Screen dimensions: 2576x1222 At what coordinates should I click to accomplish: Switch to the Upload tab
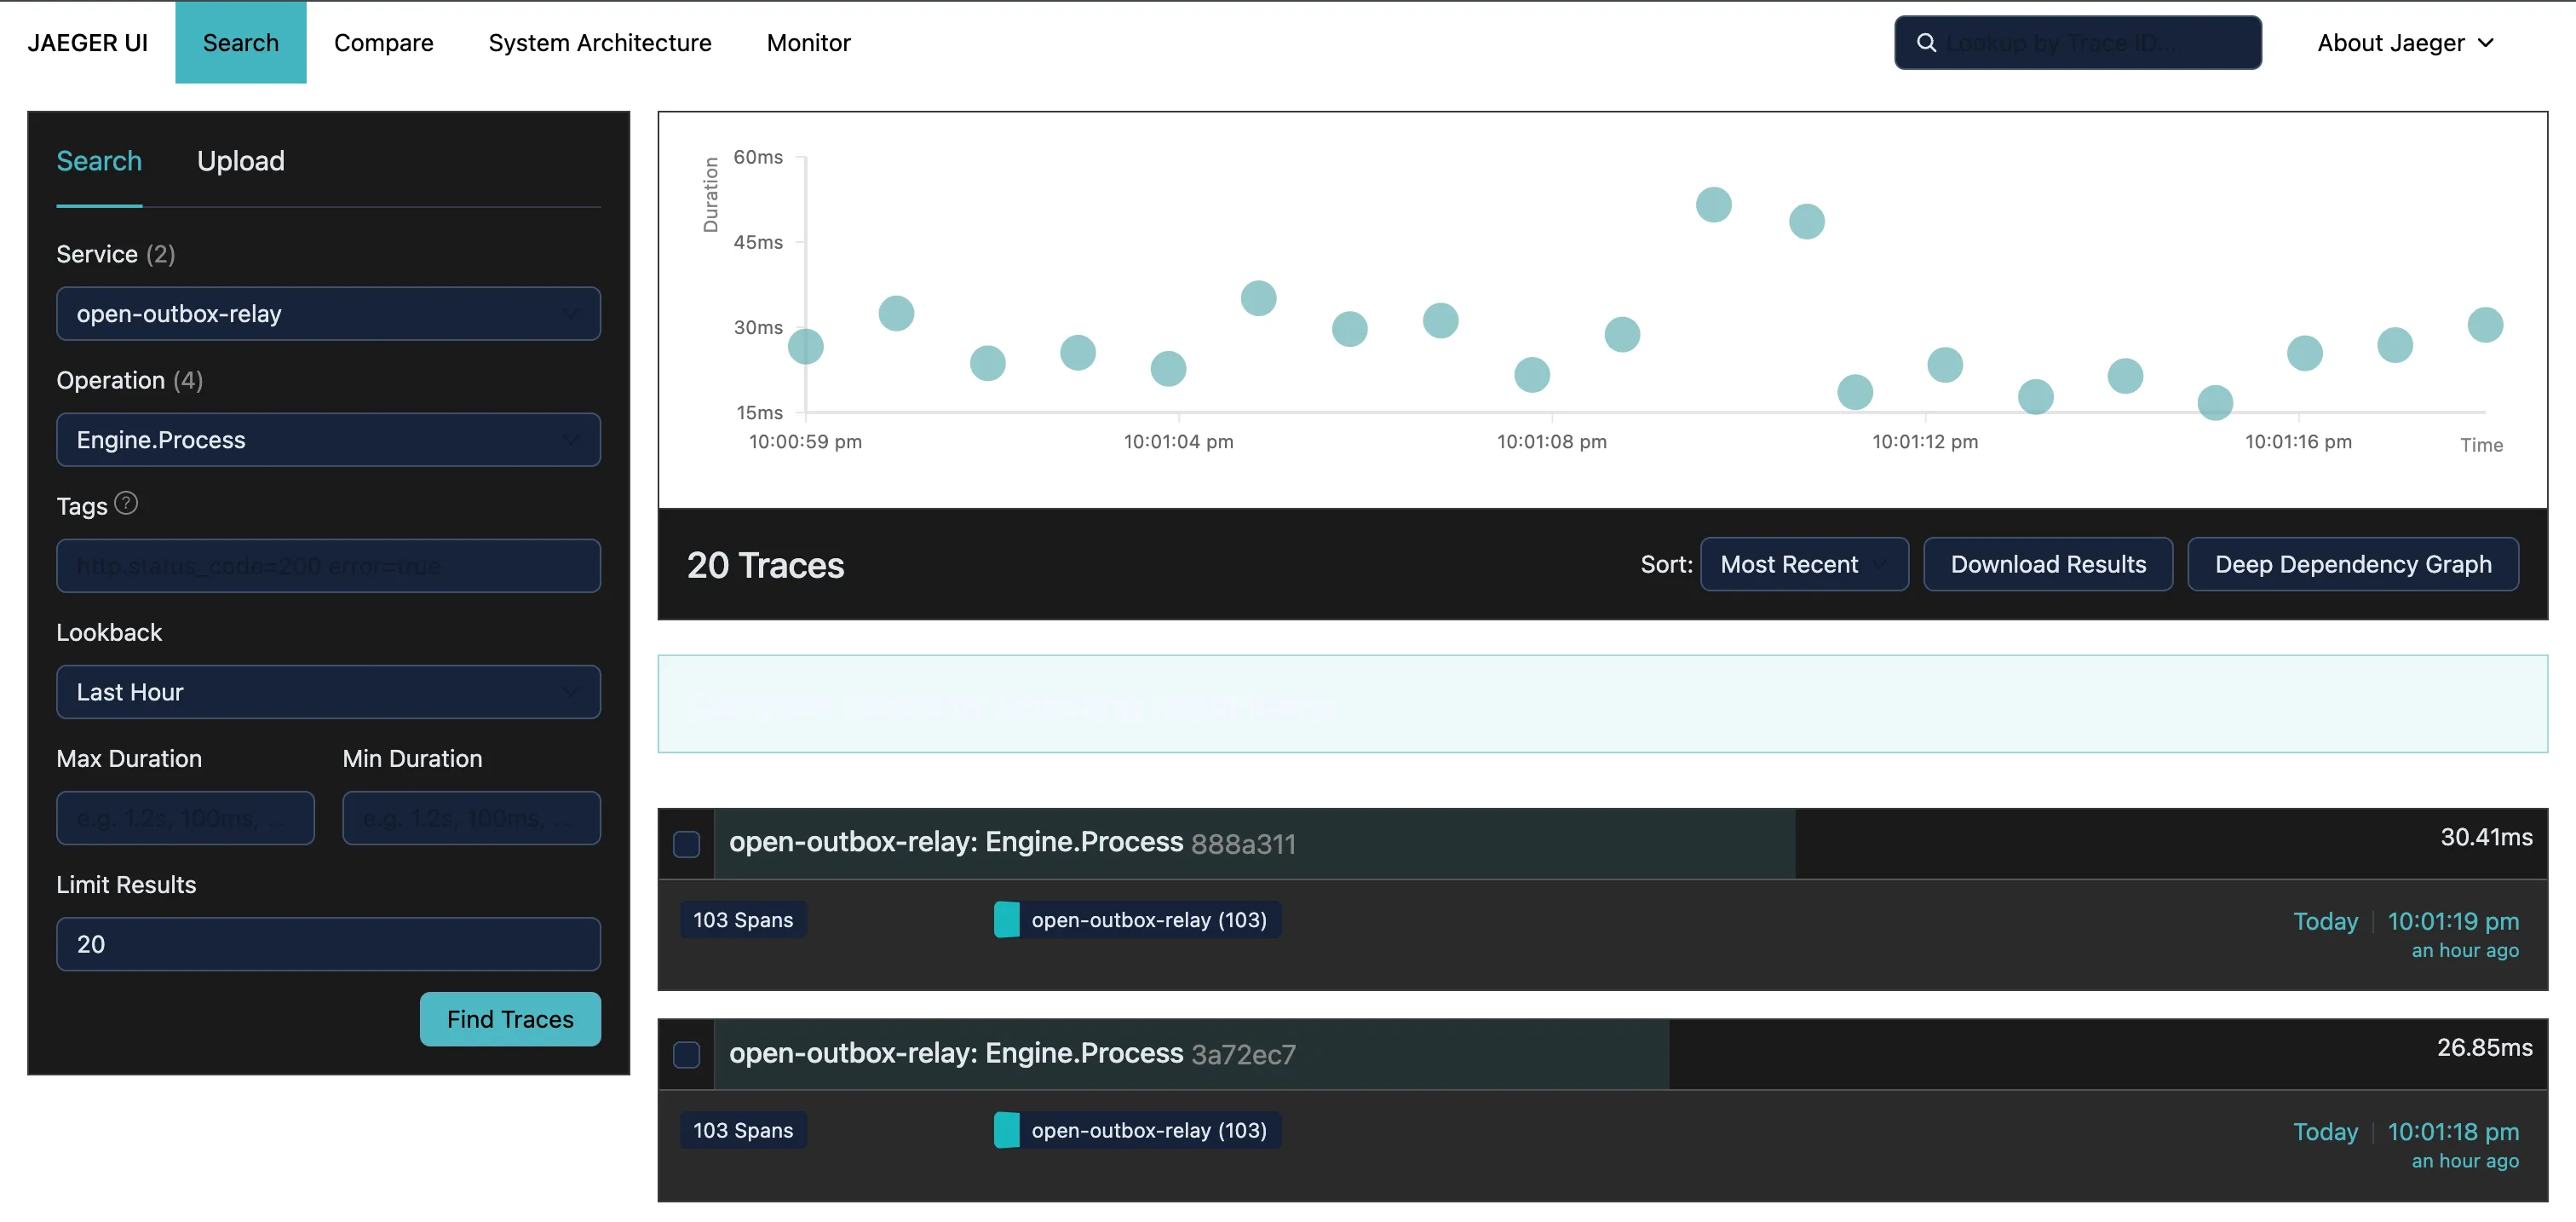241,161
